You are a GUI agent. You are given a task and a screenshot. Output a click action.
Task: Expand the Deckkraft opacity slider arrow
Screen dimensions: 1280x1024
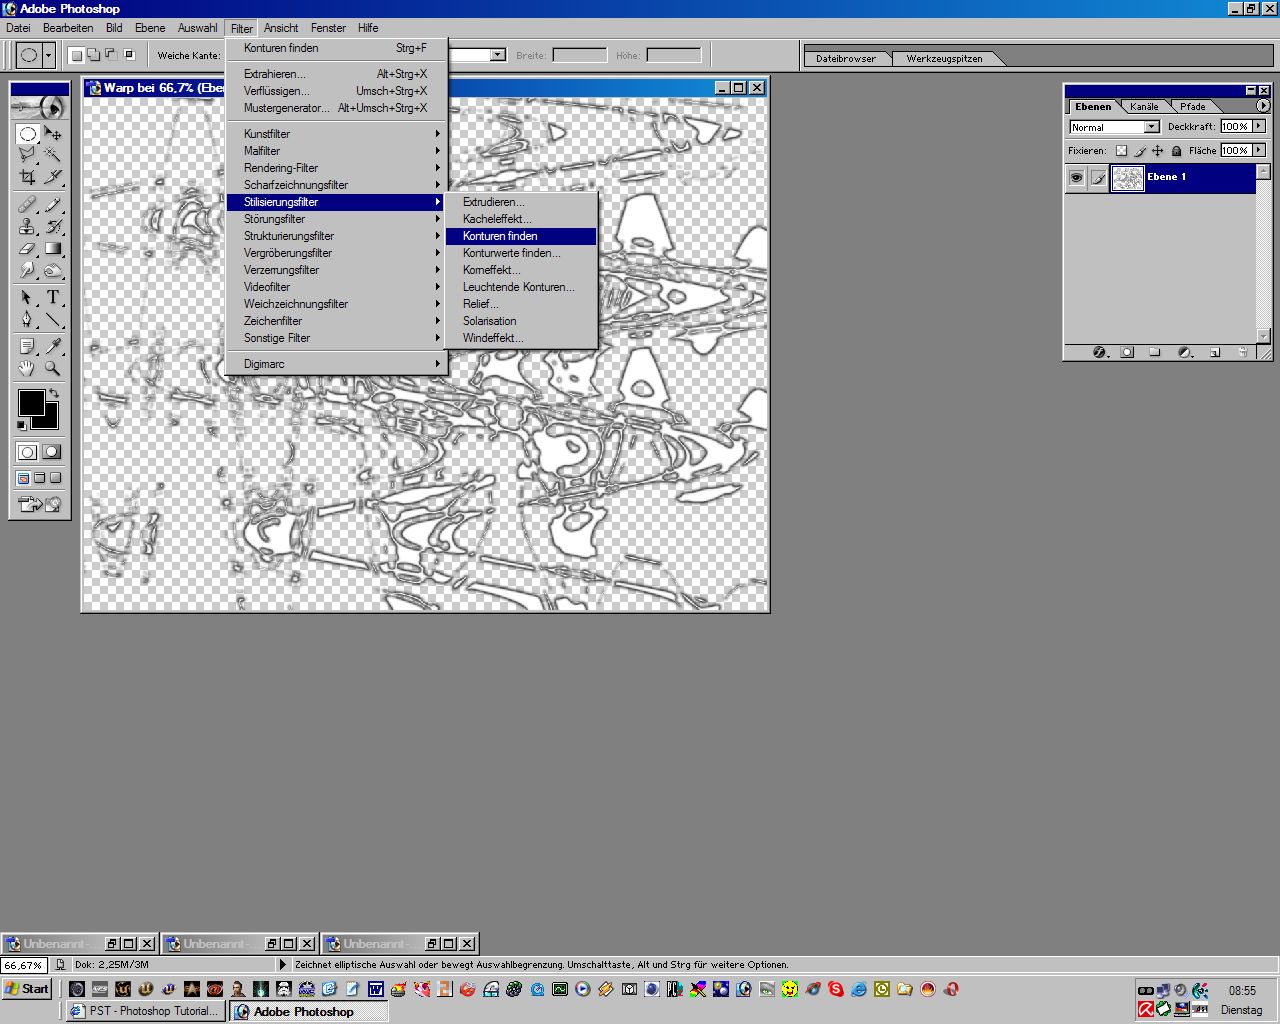(x=1259, y=127)
